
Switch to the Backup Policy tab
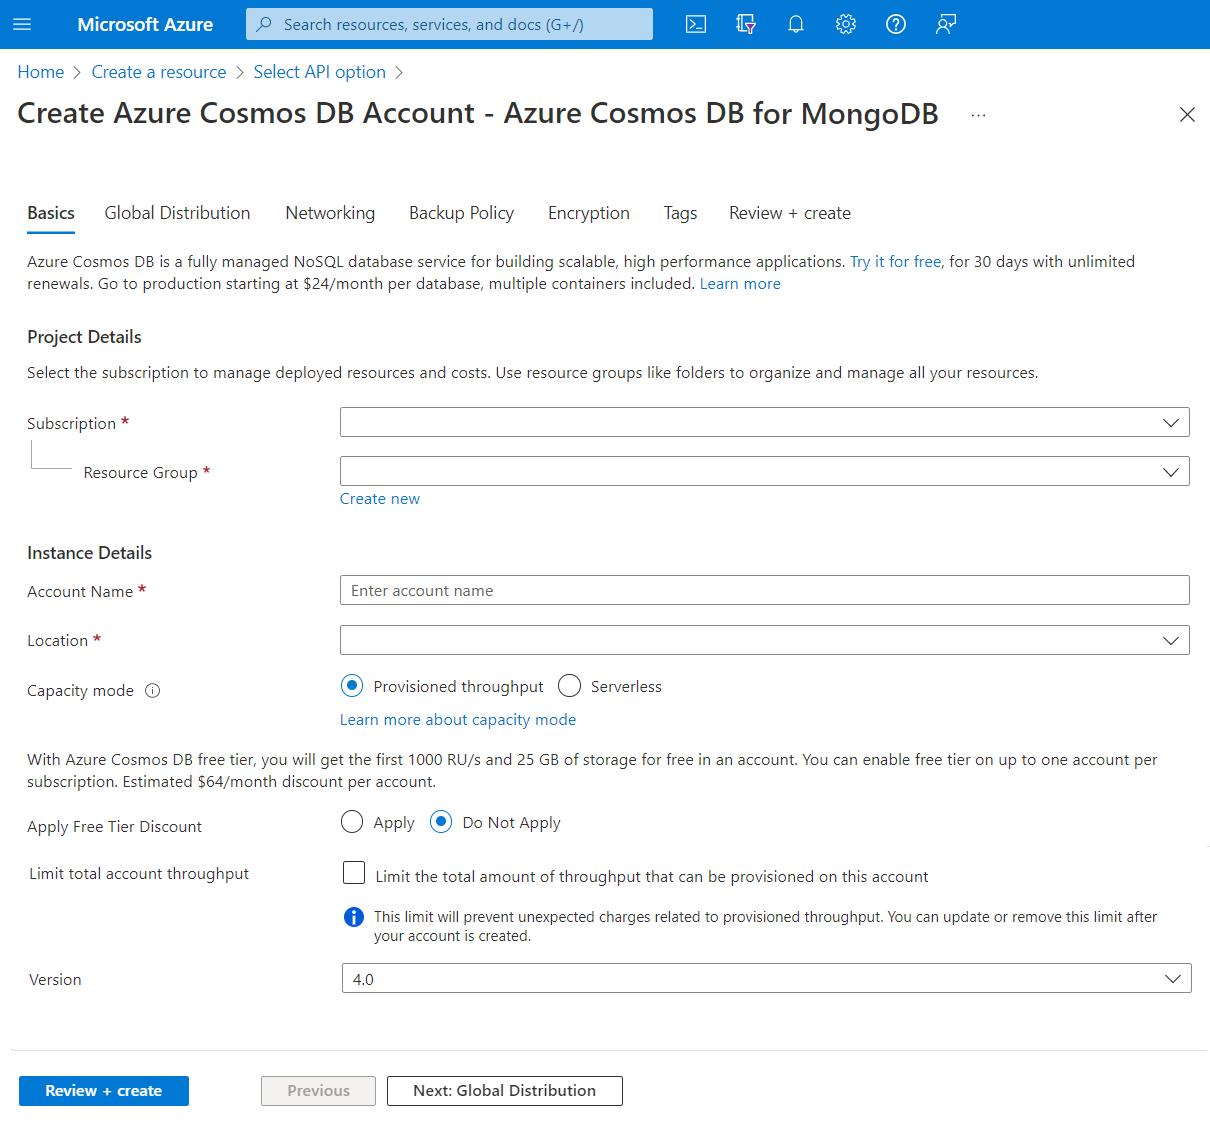461,213
